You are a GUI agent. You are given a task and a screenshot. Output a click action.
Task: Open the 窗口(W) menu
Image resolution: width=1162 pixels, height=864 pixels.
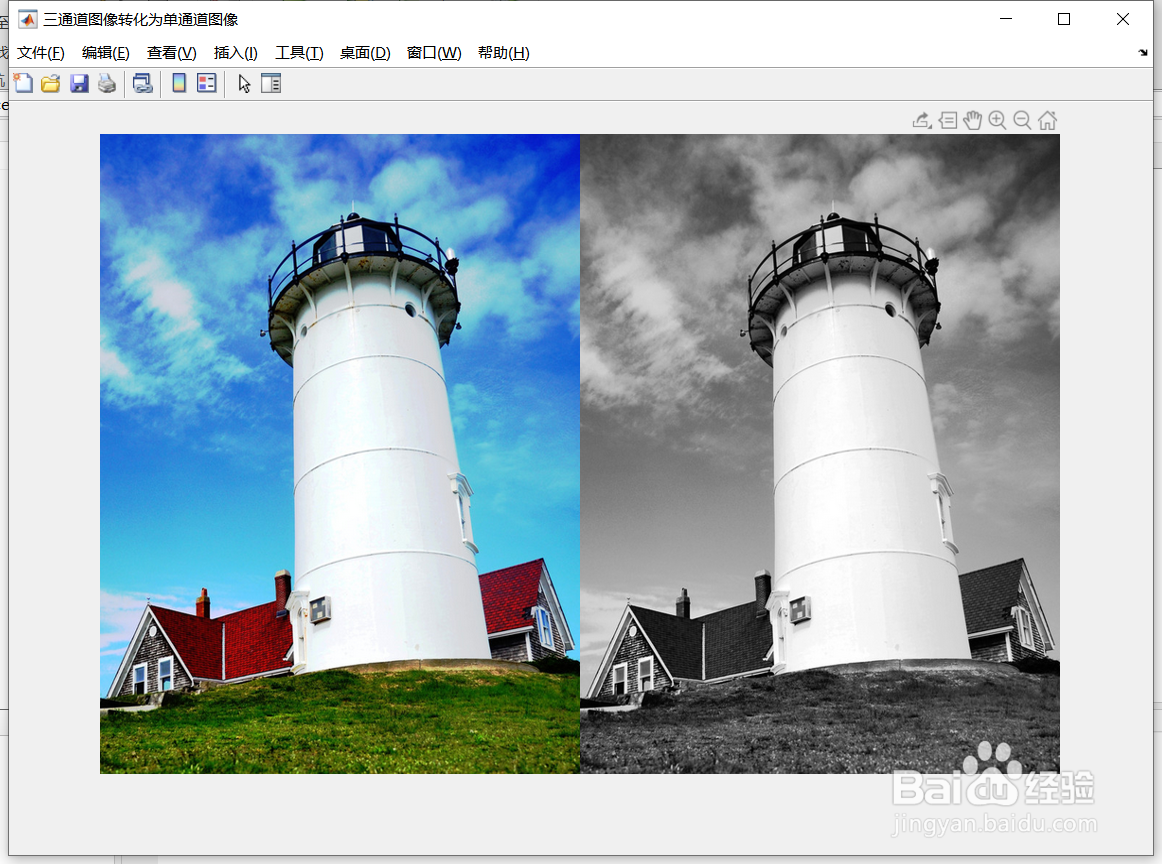434,53
